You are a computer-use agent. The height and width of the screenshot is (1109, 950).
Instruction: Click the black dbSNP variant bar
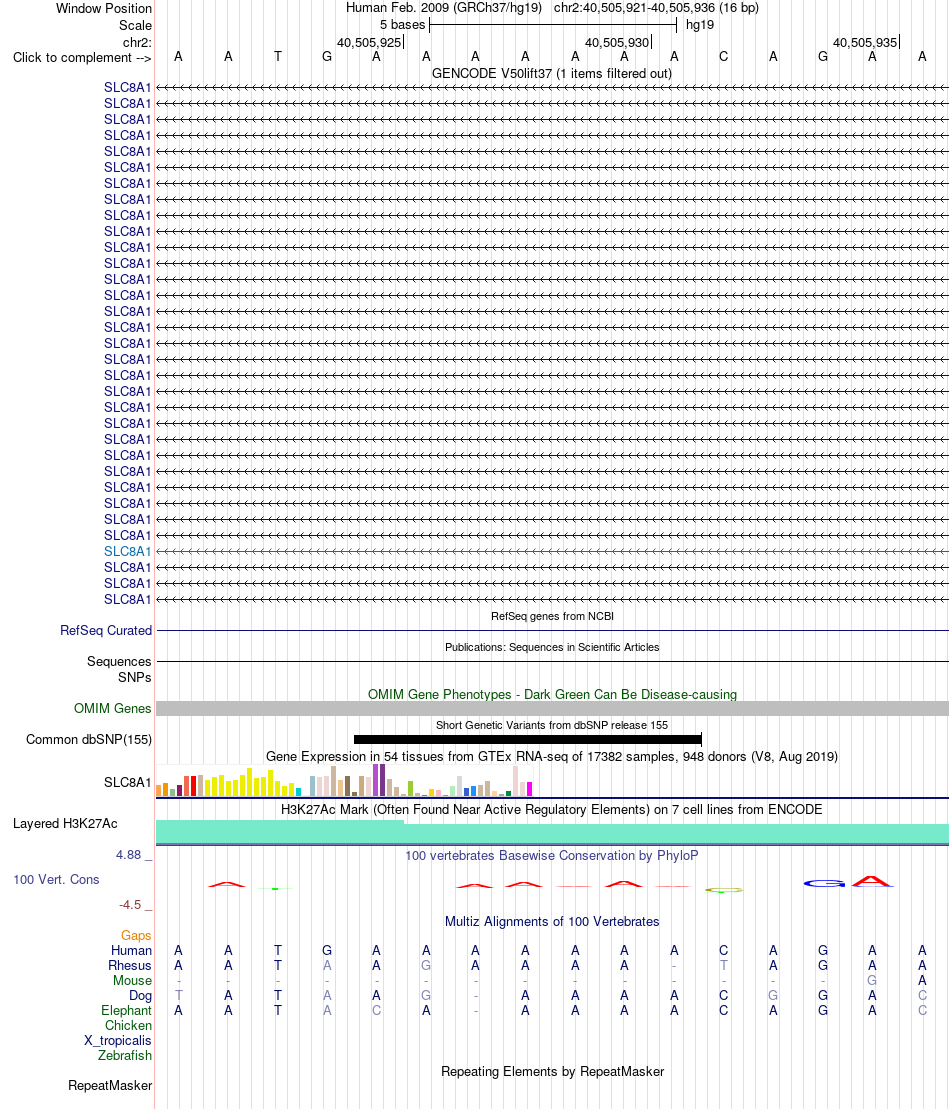[528, 740]
